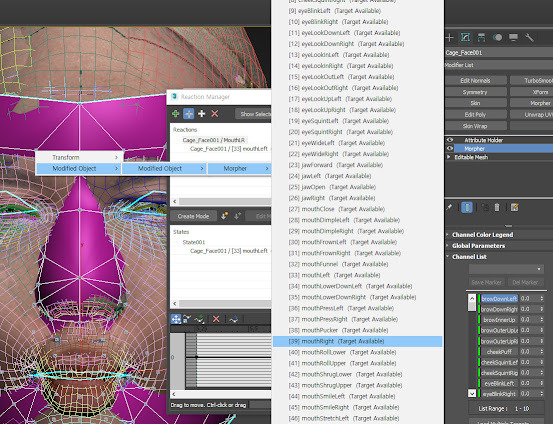Screen dimensions: 553x424
Task: Click Append Selected state icon
Action: [237, 216]
